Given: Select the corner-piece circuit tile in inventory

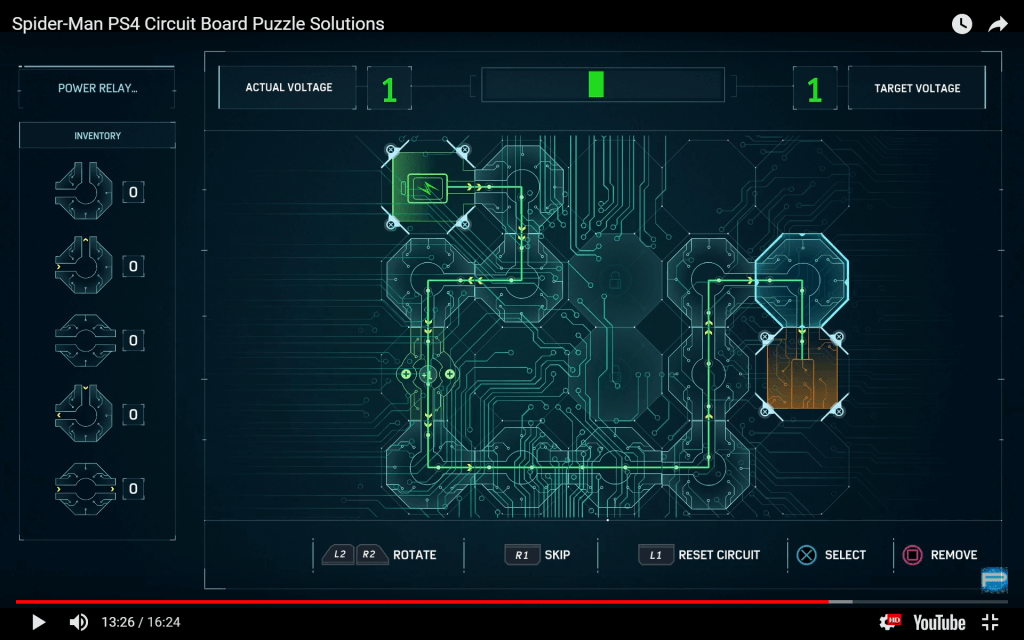Looking at the screenshot, I should [84, 191].
